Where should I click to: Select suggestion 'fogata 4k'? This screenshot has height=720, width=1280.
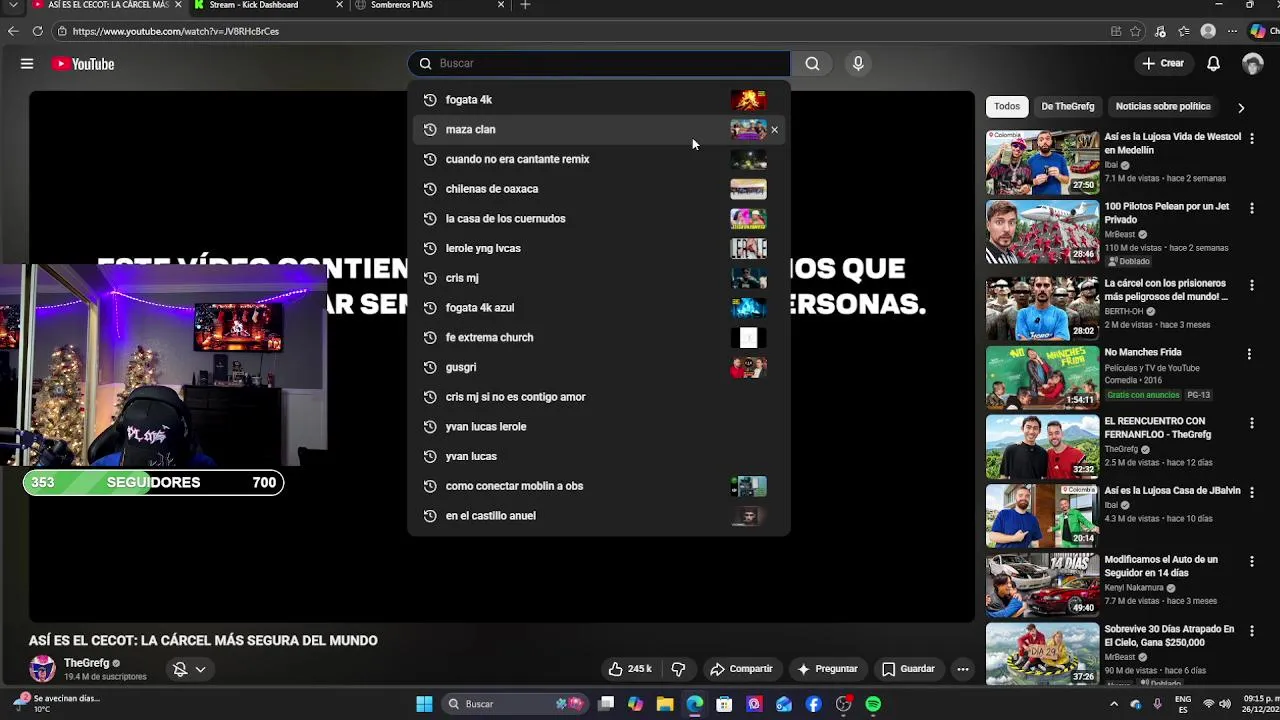(599, 100)
